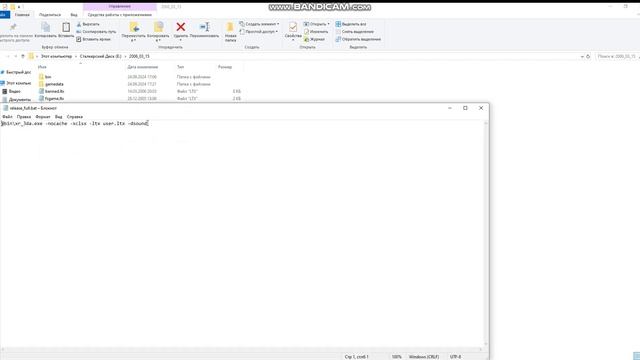Choose Вставить ярлык in the ribbon
Screen dimensions: 640x360
coord(93,39)
